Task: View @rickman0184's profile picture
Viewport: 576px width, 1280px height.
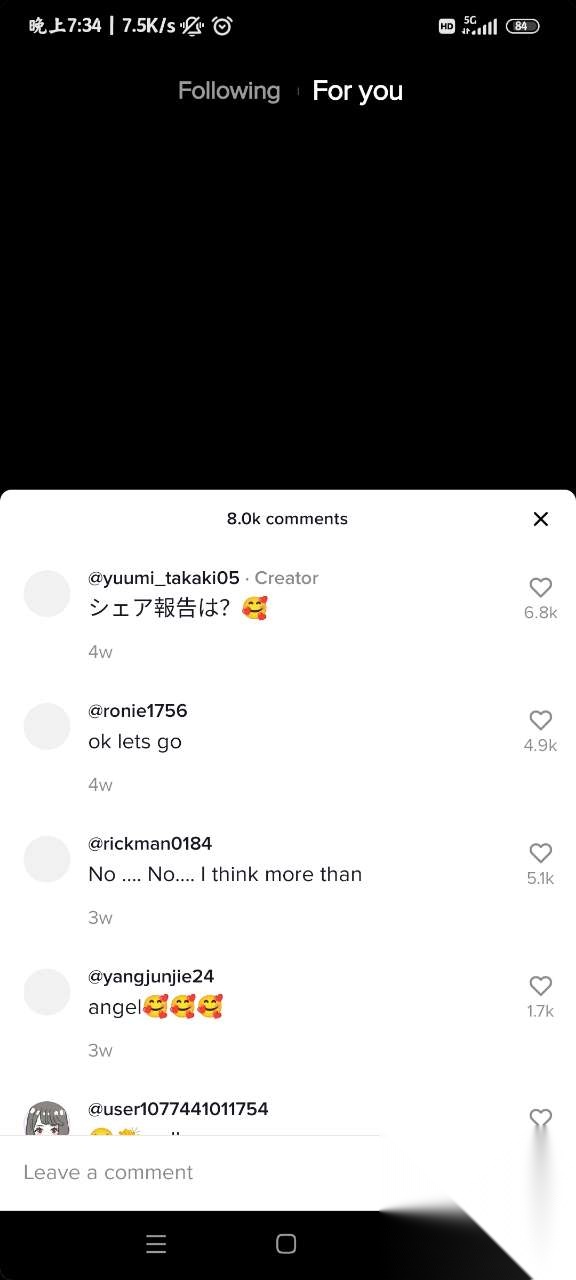Action: pyautogui.click(x=47, y=859)
